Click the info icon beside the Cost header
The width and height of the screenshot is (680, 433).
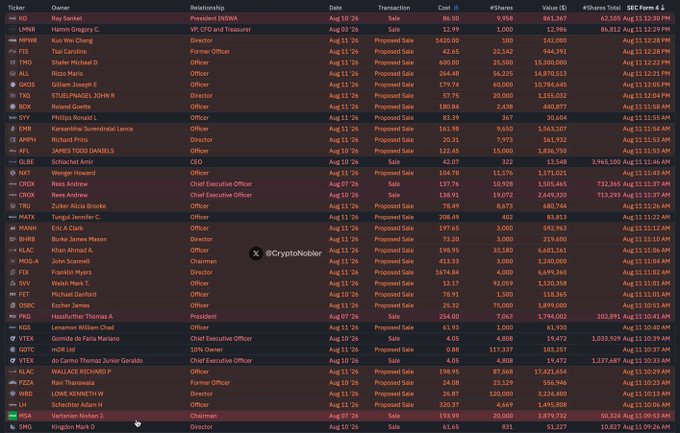coord(456,8)
